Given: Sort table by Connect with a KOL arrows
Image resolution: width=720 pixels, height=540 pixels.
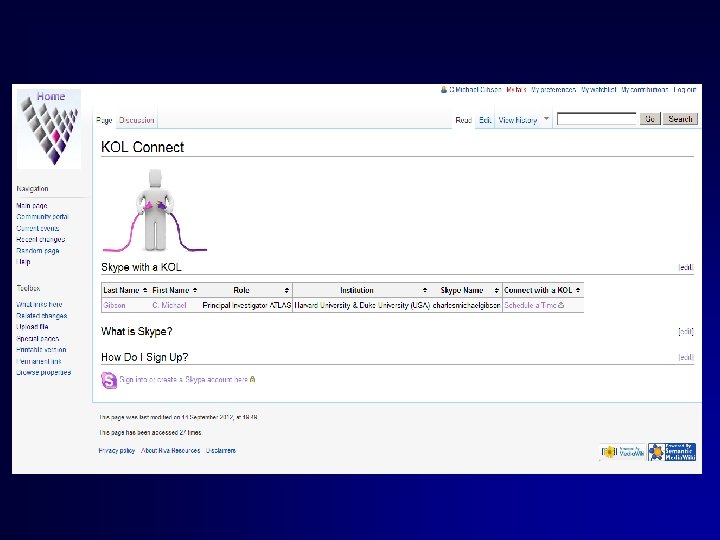Looking at the screenshot, I should (x=578, y=290).
